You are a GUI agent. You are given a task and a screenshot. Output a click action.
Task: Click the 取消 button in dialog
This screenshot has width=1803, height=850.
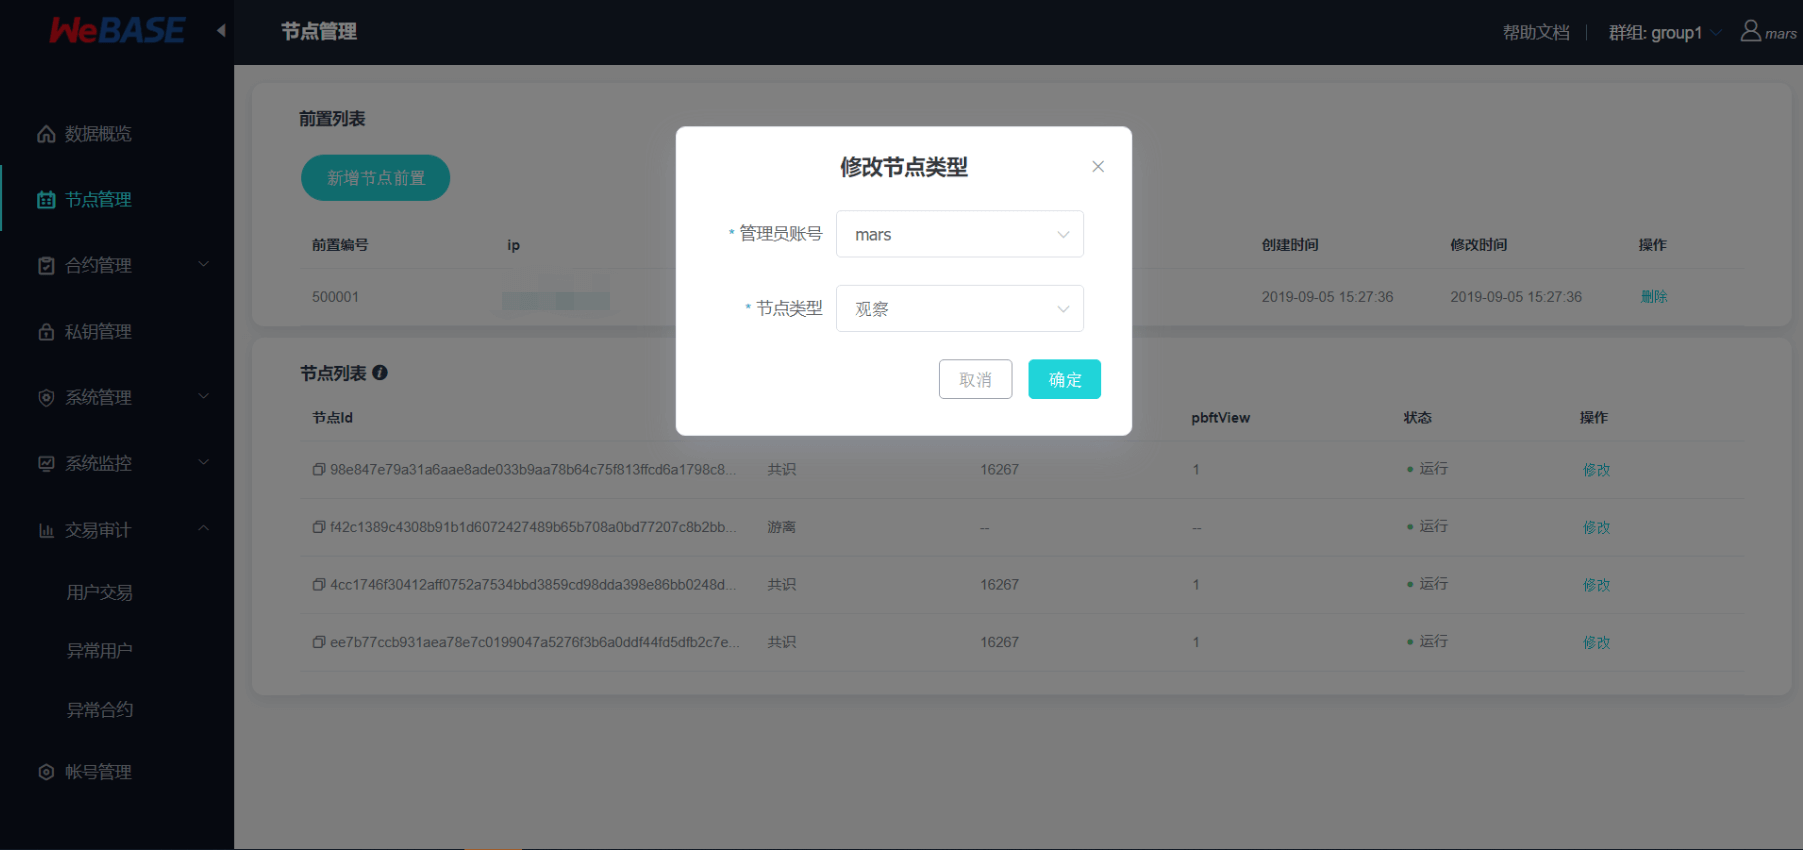coord(975,379)
